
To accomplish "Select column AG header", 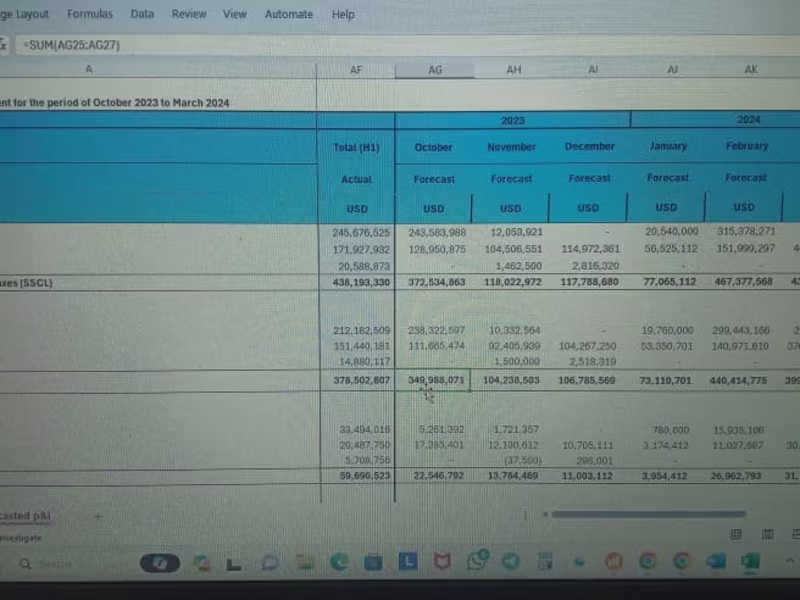I will [435, 70].
